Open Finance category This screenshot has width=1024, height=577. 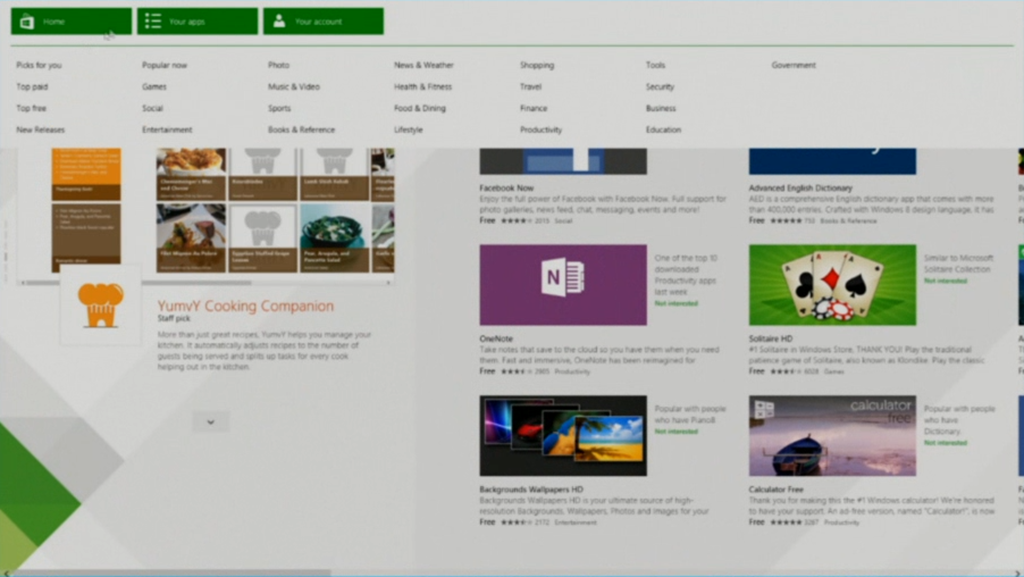point(534,108)
